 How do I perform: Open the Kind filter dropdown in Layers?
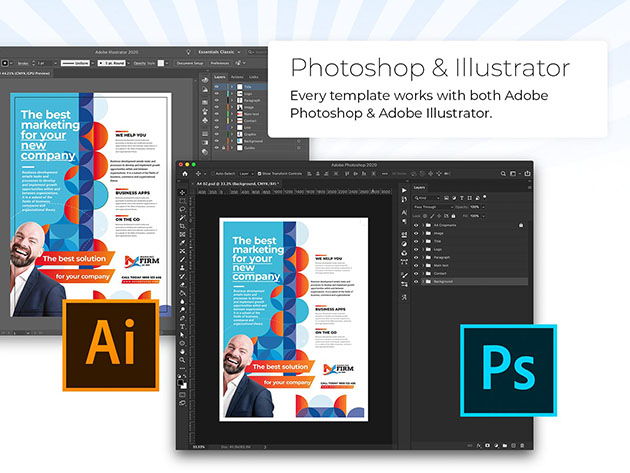tap(427, 198)
